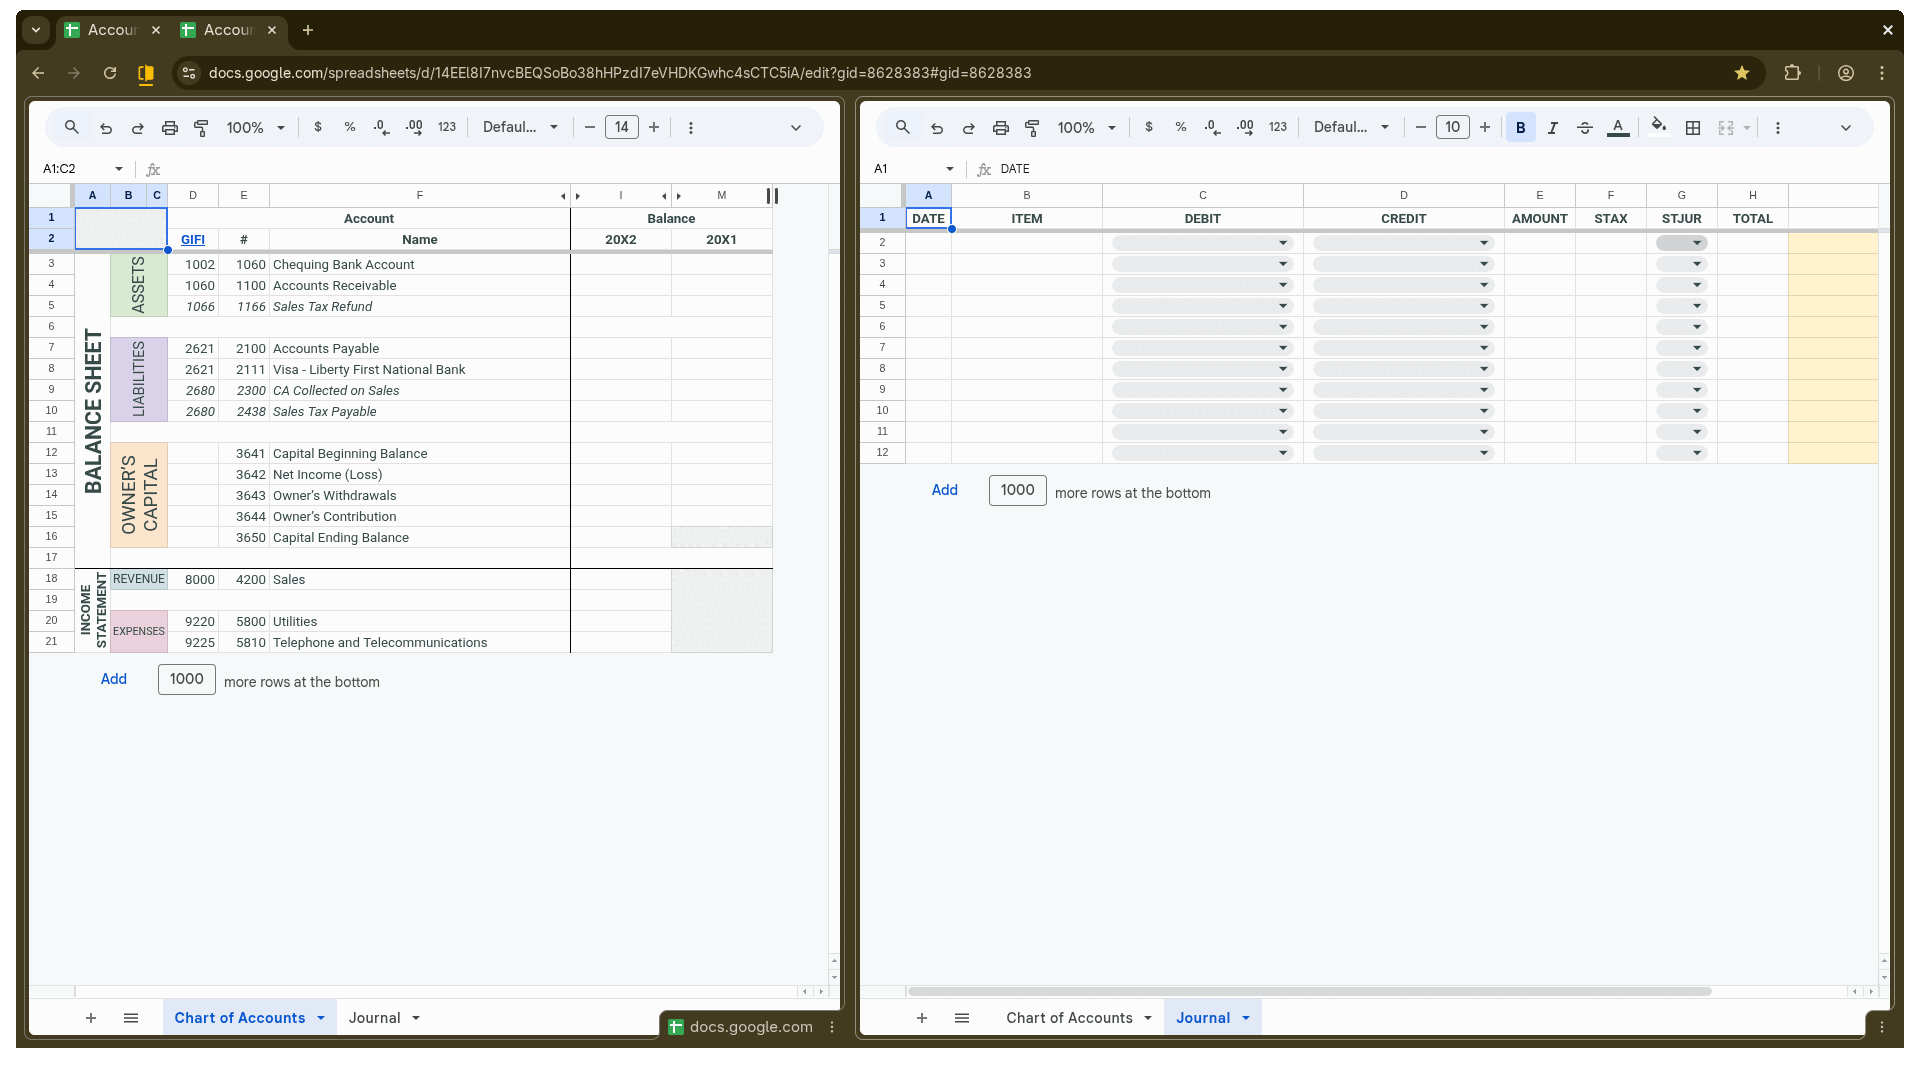Click the Add button below the Journal rows
1920x1080 pixels.
pos(944,490)
